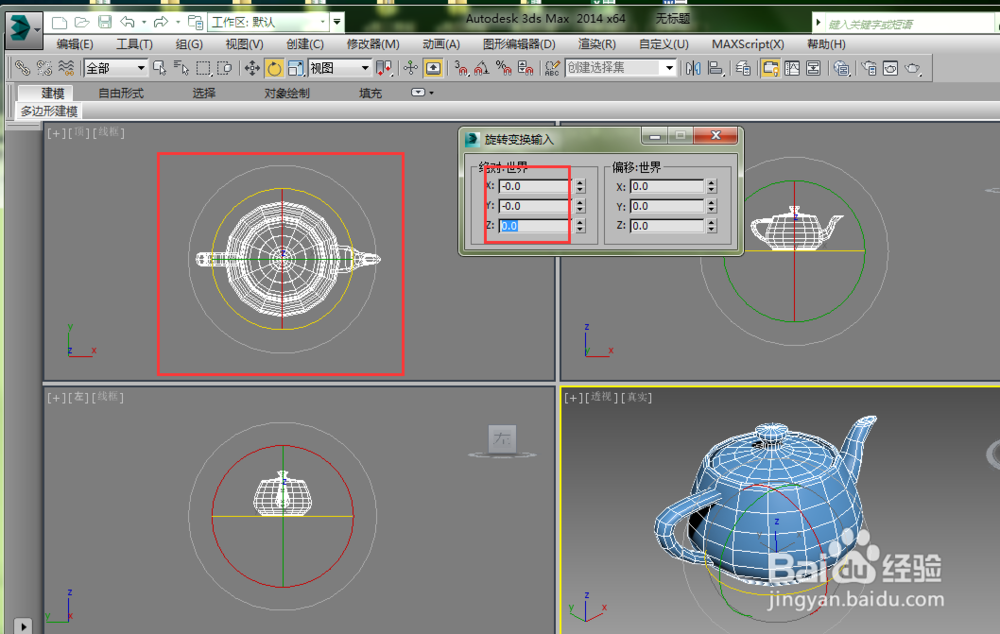The width and height of the screenshot is (1000, 634).
Task: Click the Align tool icon
Action: click(x=716, y=68)
